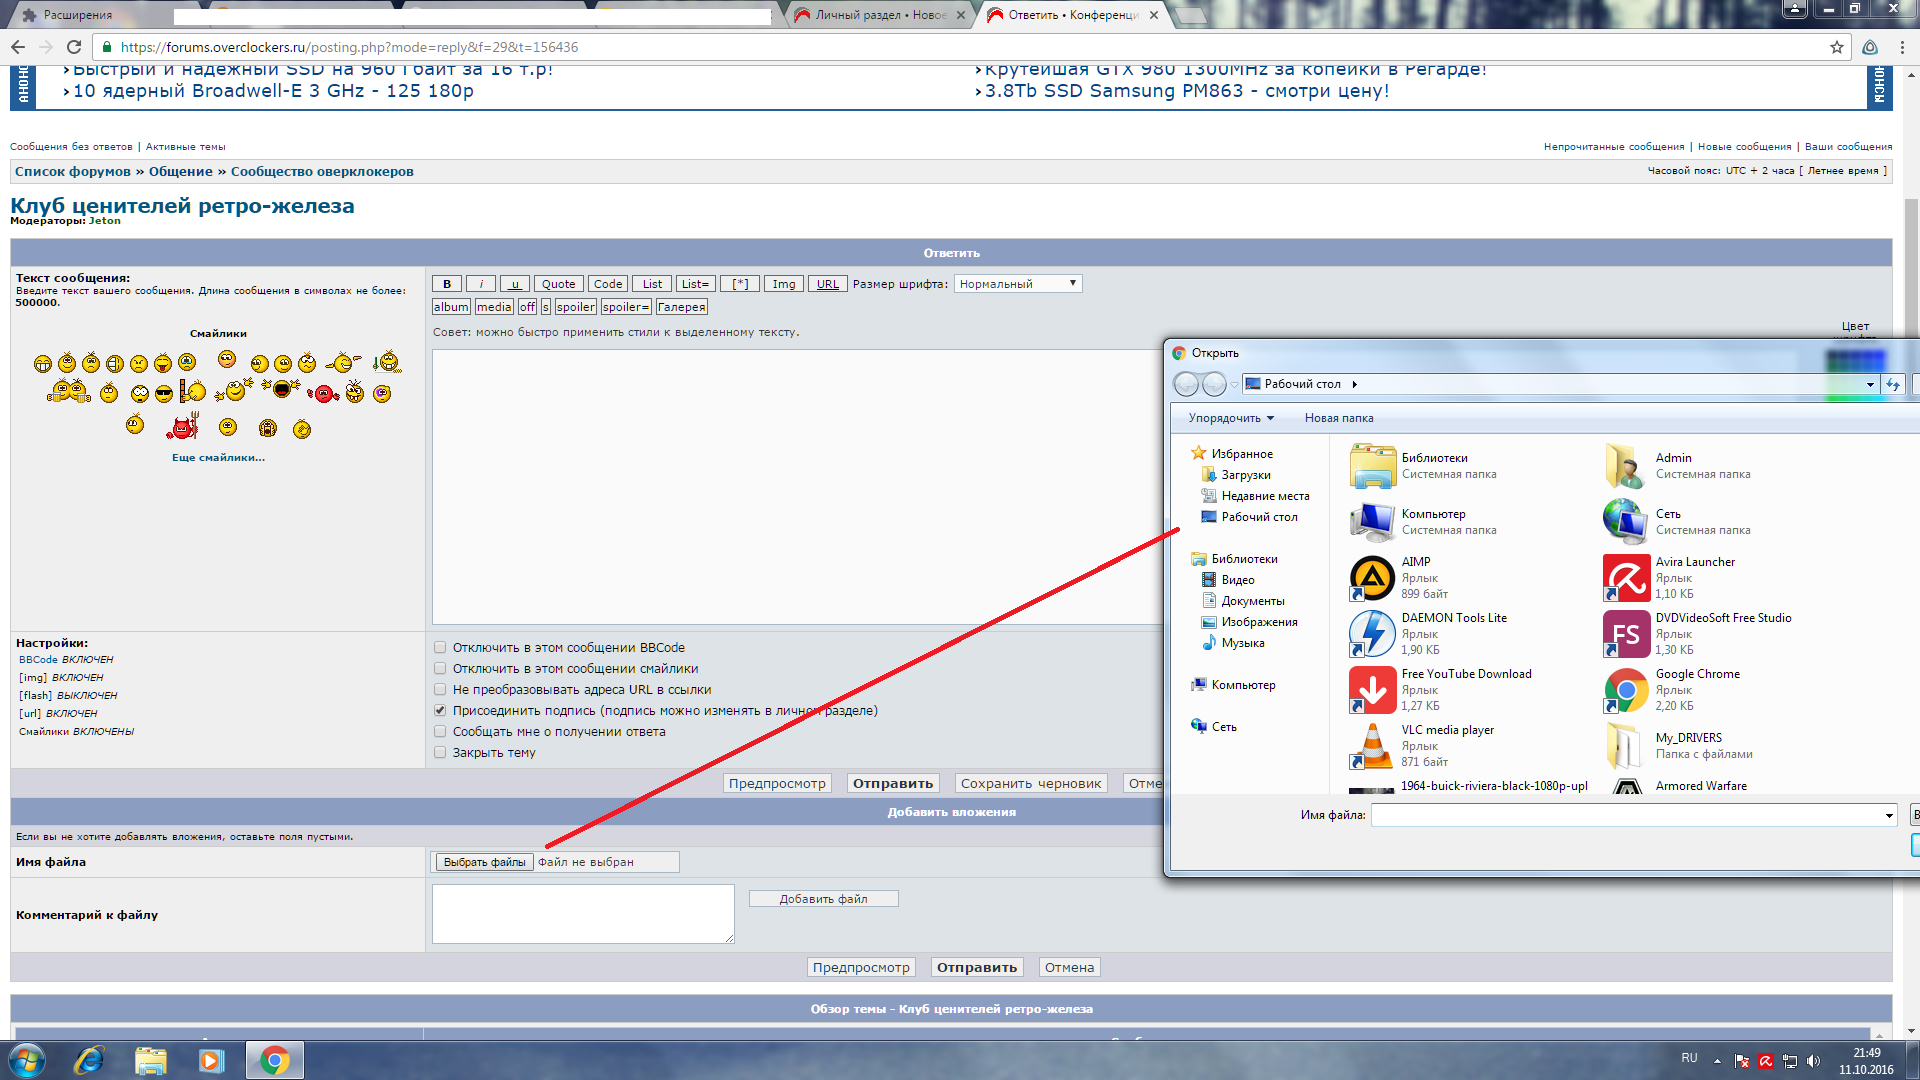This screenshot has width=1920, height=1080.
Task: Click the Free YouTube Download icon
Action: click(x=1372, y=690)
